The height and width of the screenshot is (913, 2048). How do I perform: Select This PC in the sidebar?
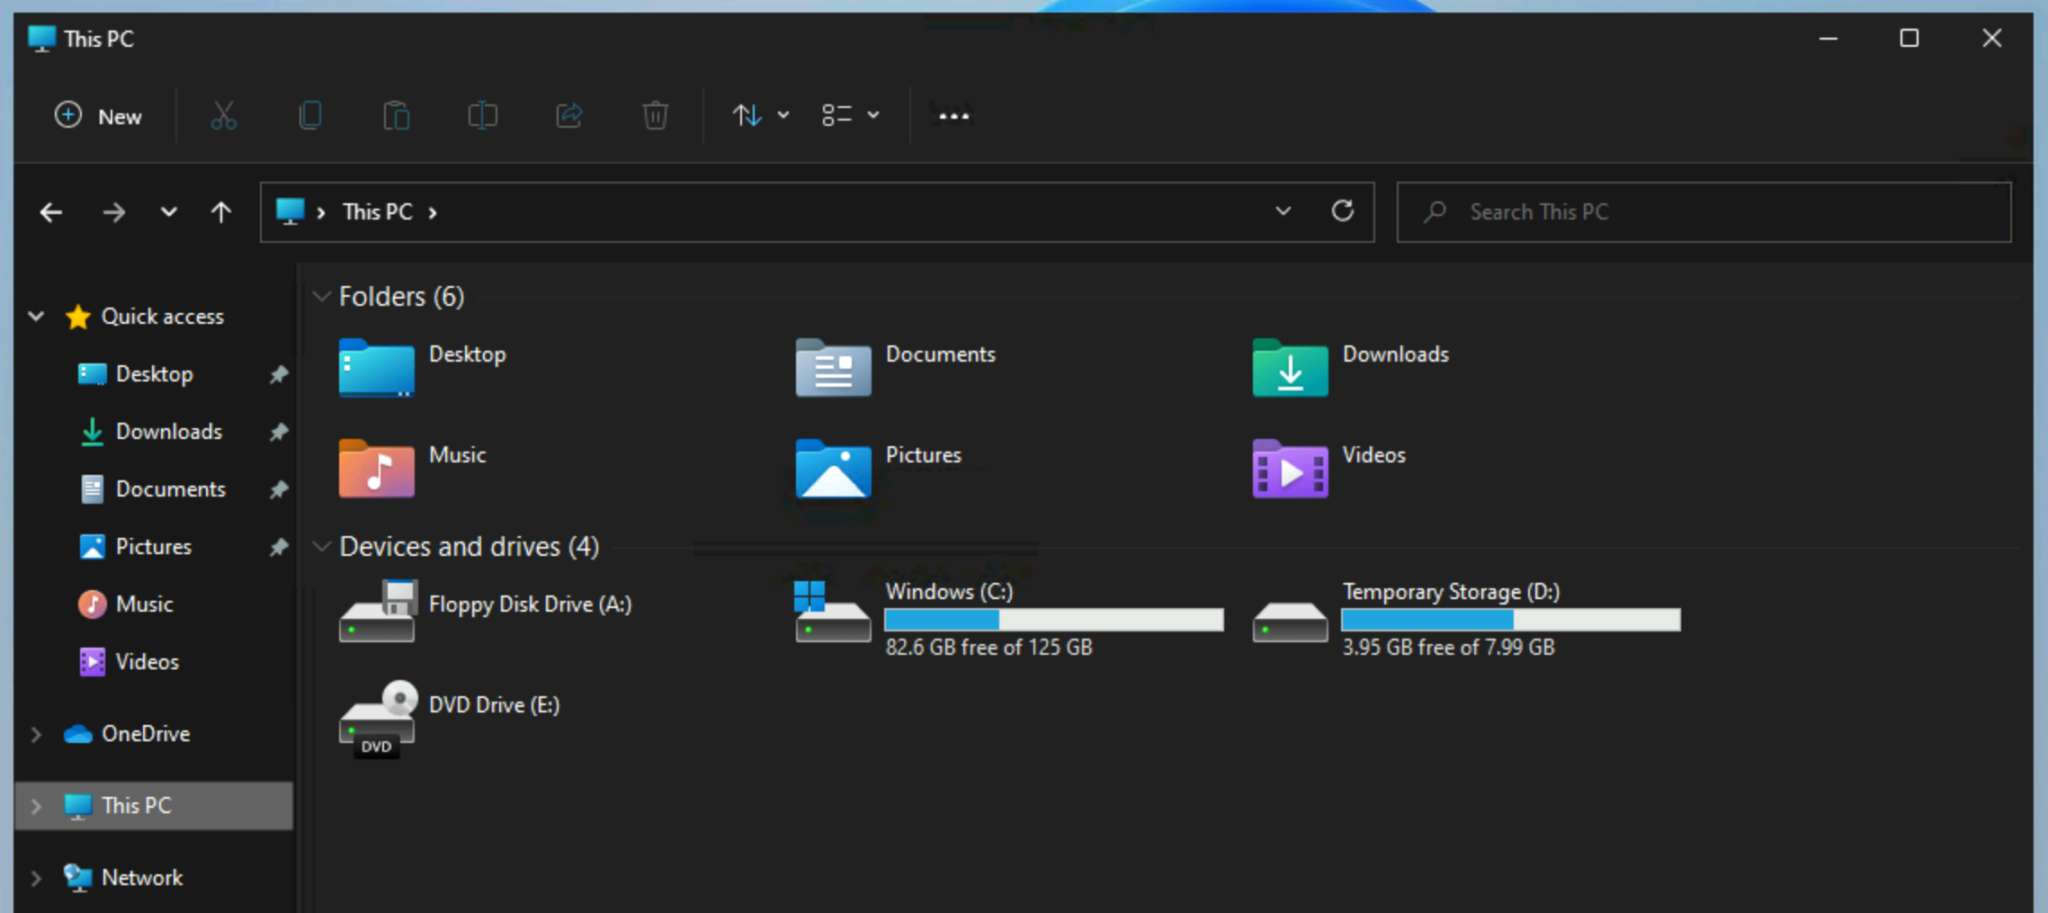(139, 805)
